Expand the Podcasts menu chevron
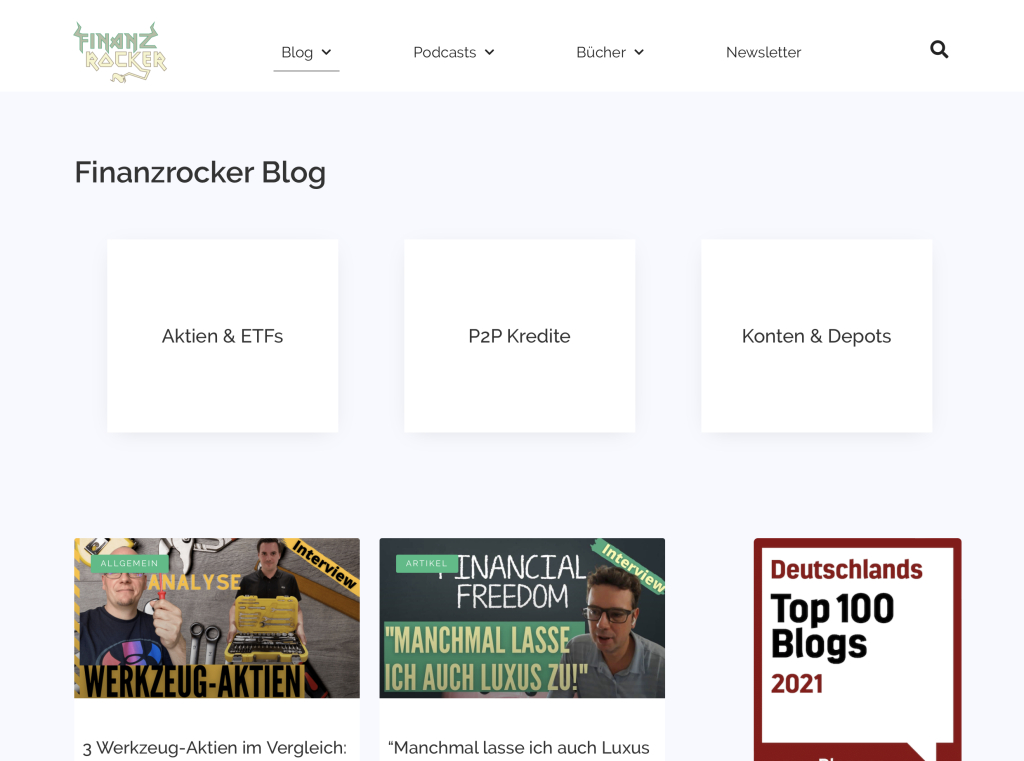The width and height of the screenshot is (1024, 761). pyautogui.click(x=490, y=52)
